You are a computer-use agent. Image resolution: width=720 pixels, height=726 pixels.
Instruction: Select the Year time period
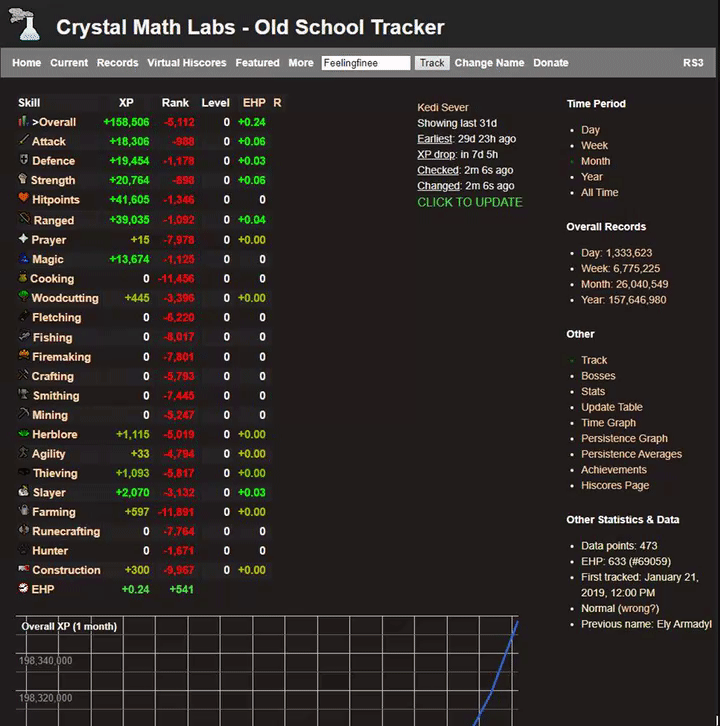click(x=592, y=177)
